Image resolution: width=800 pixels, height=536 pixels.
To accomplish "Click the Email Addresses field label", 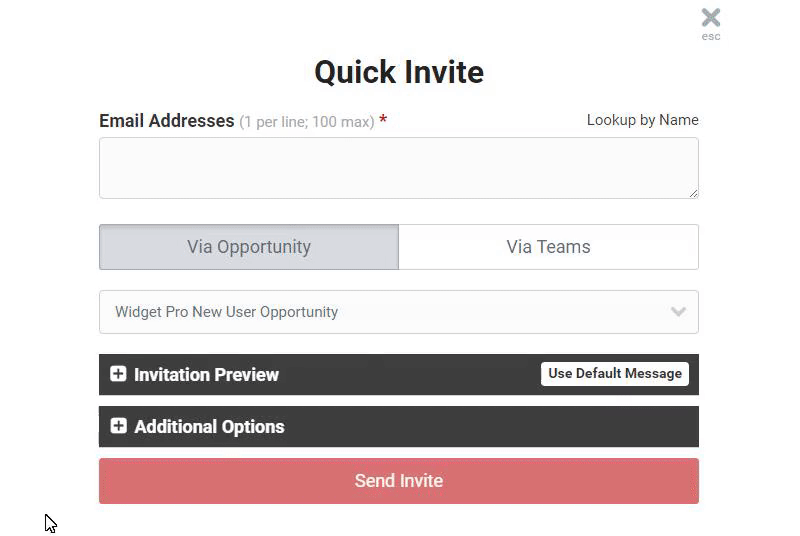I will [x=167, y=121].
